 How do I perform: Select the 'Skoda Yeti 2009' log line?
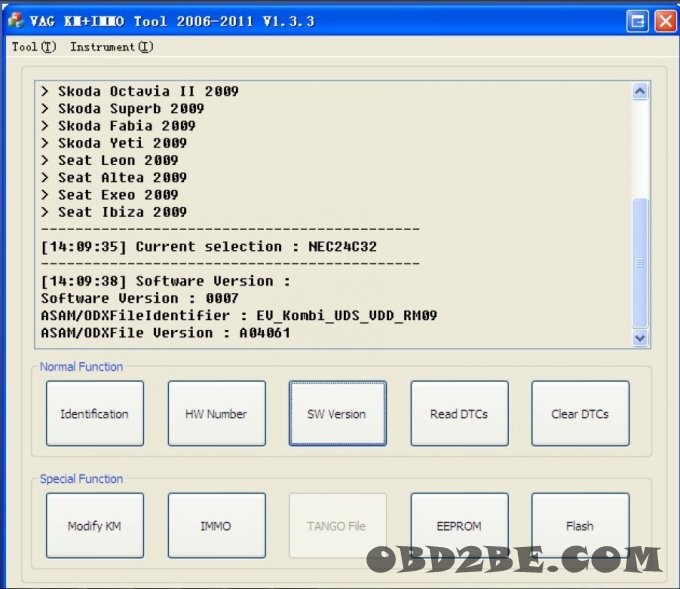[114, 143]
